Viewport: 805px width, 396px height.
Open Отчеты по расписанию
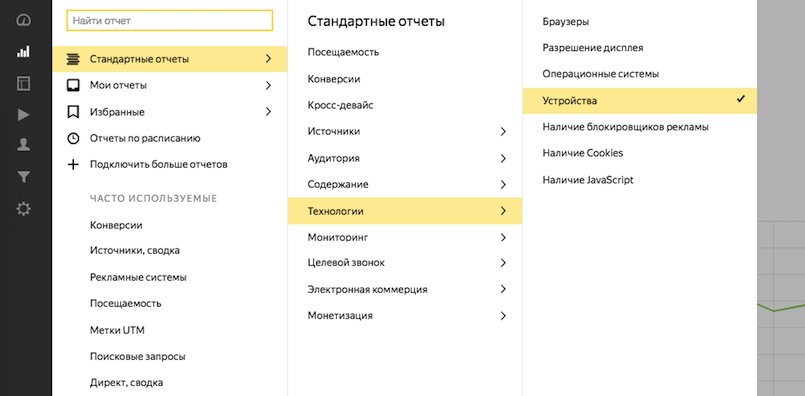pos(169,138)
